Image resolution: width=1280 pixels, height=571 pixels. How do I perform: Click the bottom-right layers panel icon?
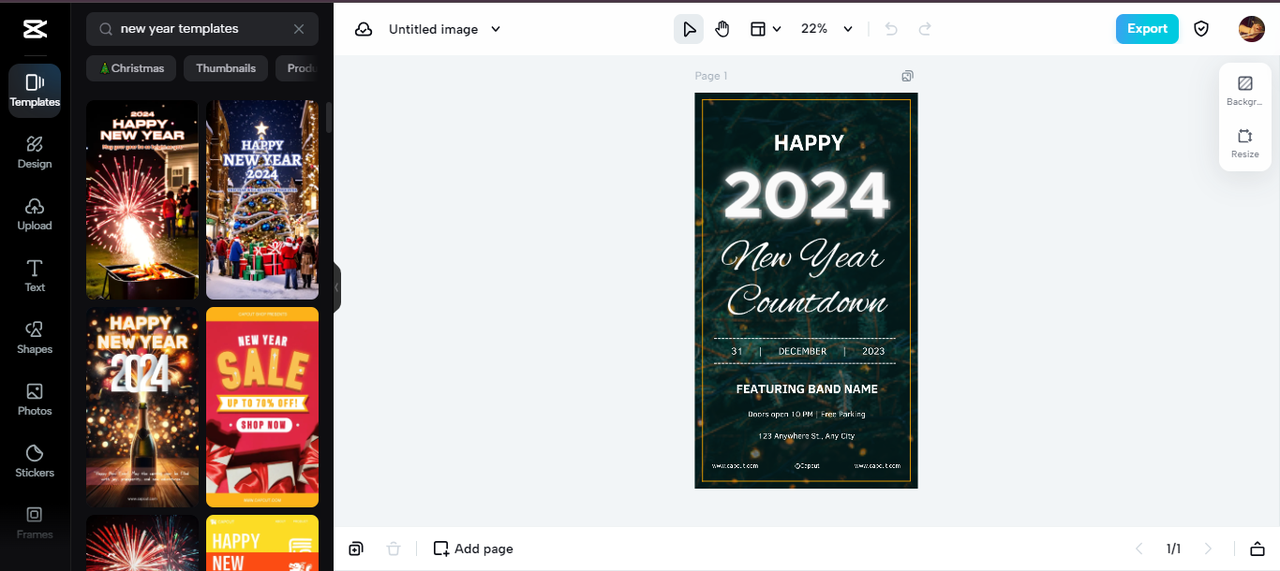[x=1257, y=548]
